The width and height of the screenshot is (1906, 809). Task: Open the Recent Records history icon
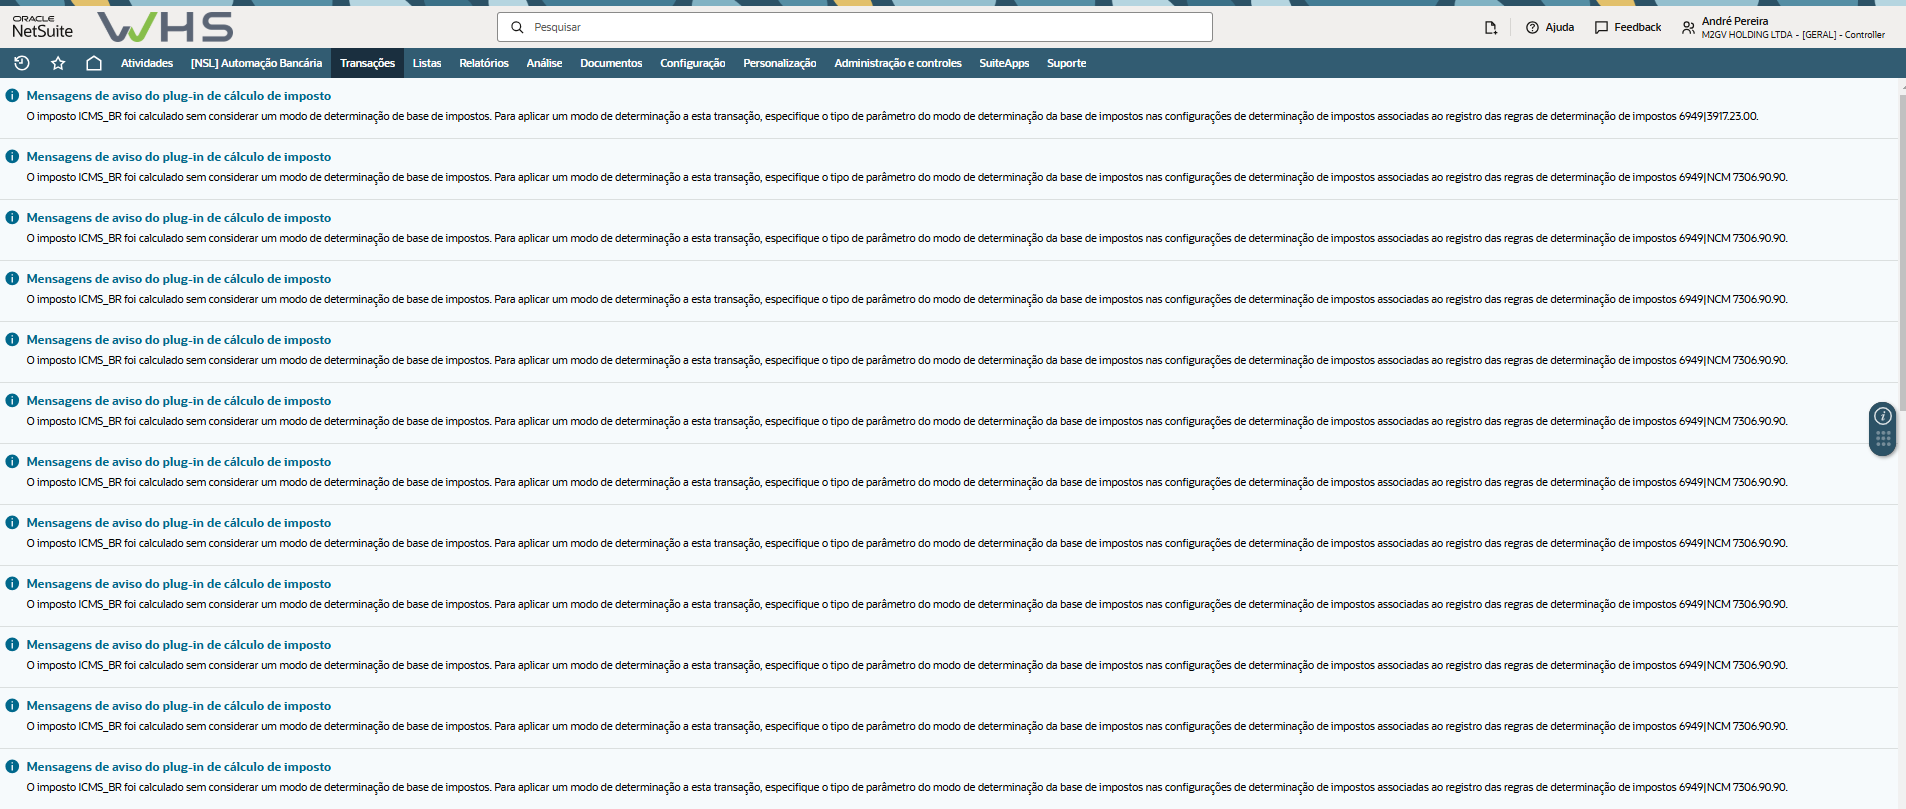[x=21, y=63]
